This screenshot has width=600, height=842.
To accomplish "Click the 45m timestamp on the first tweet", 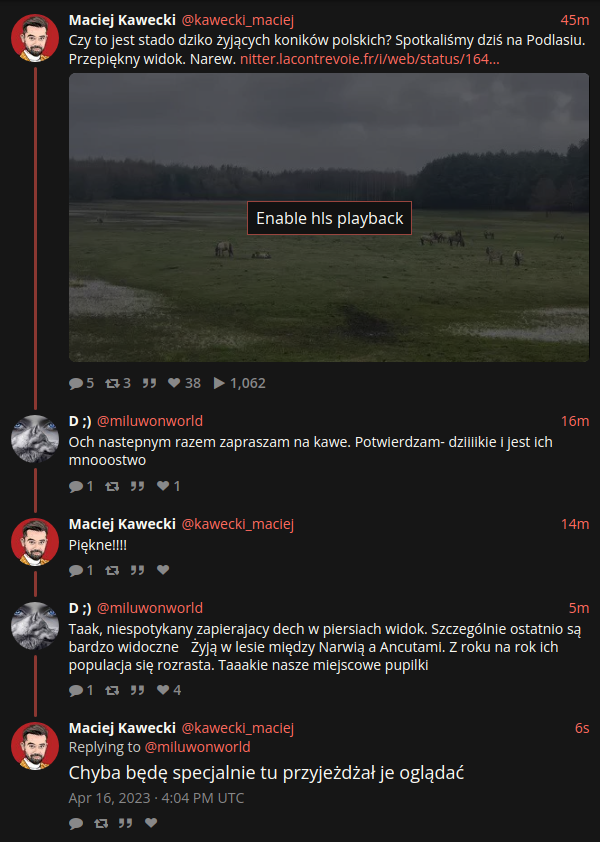I will (575, 20).
